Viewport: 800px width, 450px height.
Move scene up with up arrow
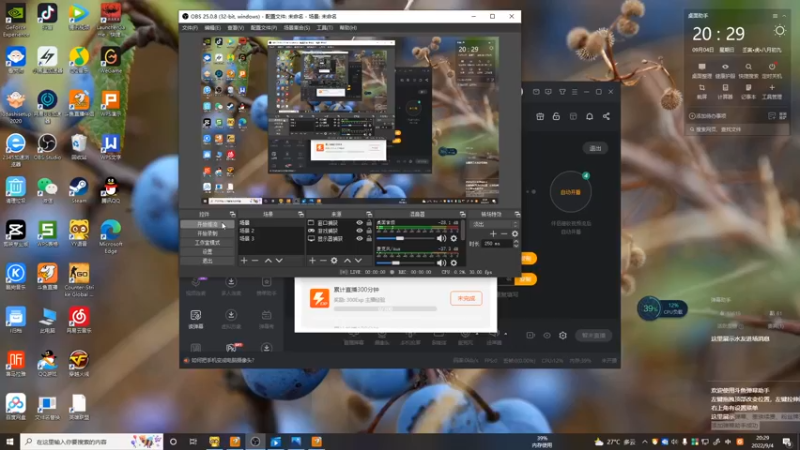coord(268,261)
